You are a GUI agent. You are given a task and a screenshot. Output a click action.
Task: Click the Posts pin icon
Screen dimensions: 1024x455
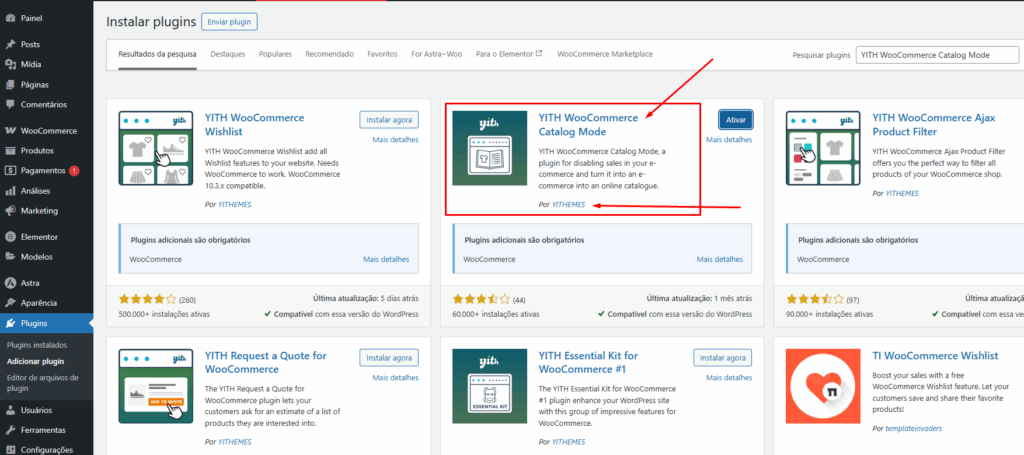[10, 44]
